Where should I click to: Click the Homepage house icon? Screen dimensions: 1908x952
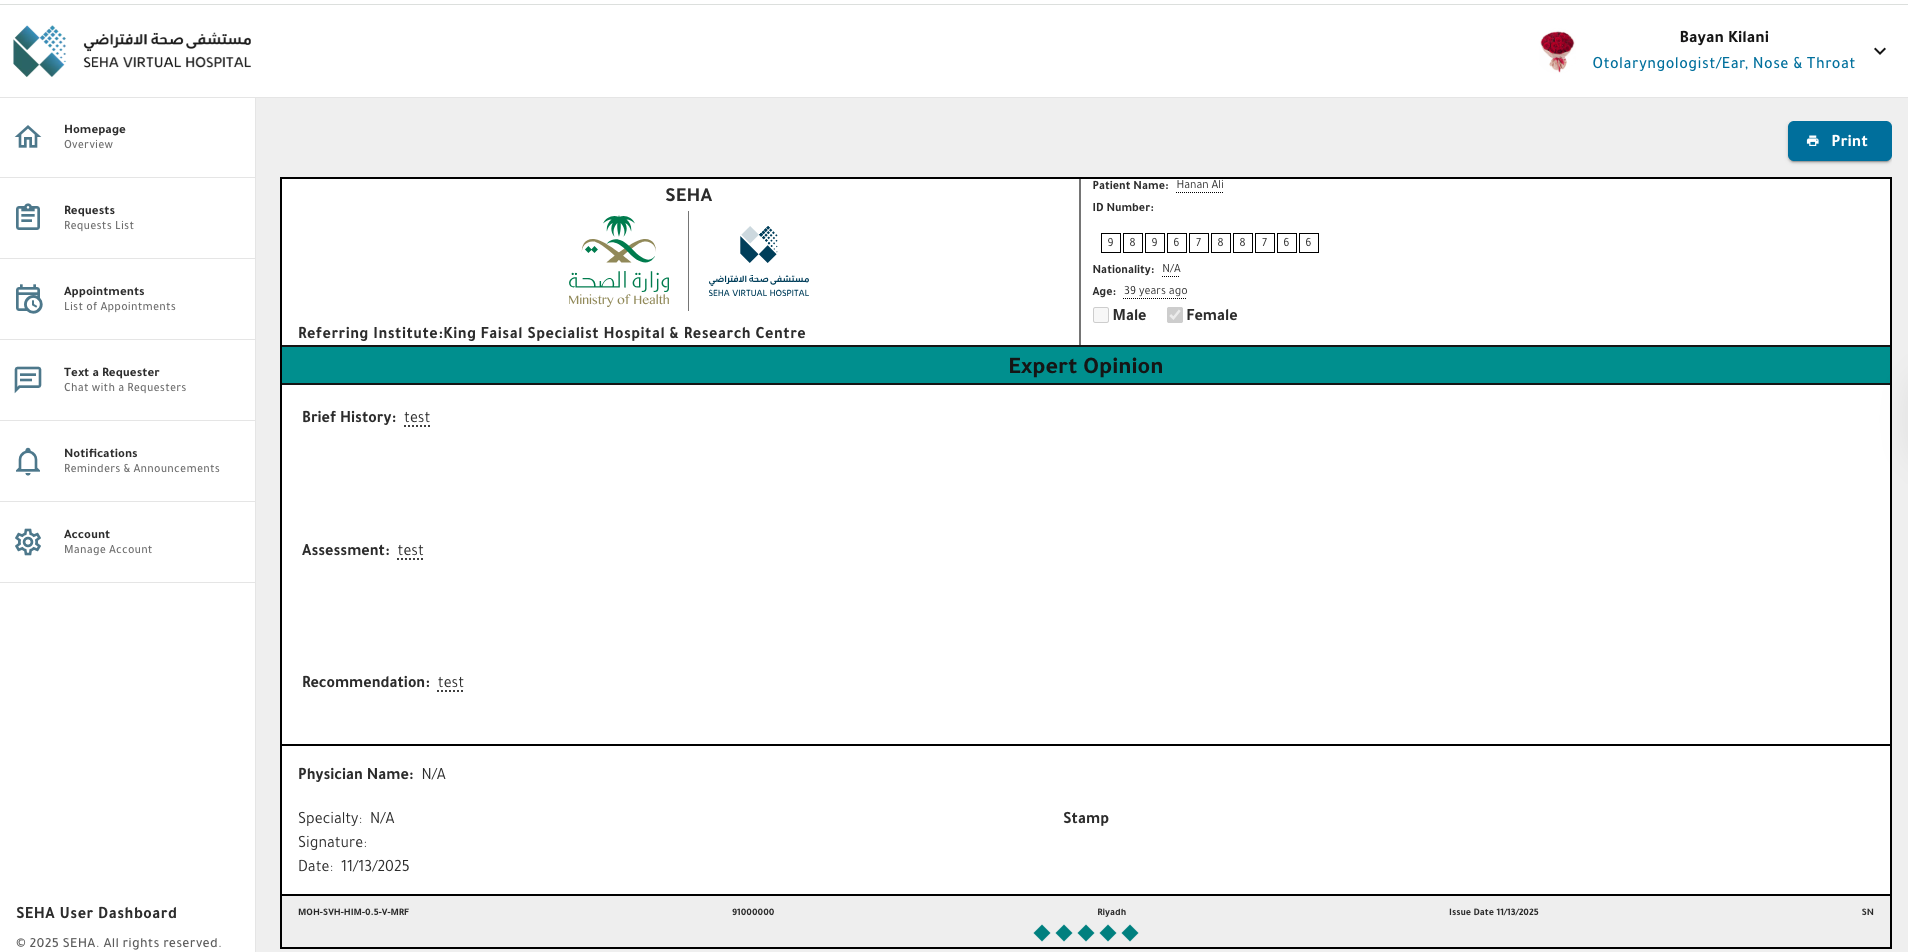(28, 137)
